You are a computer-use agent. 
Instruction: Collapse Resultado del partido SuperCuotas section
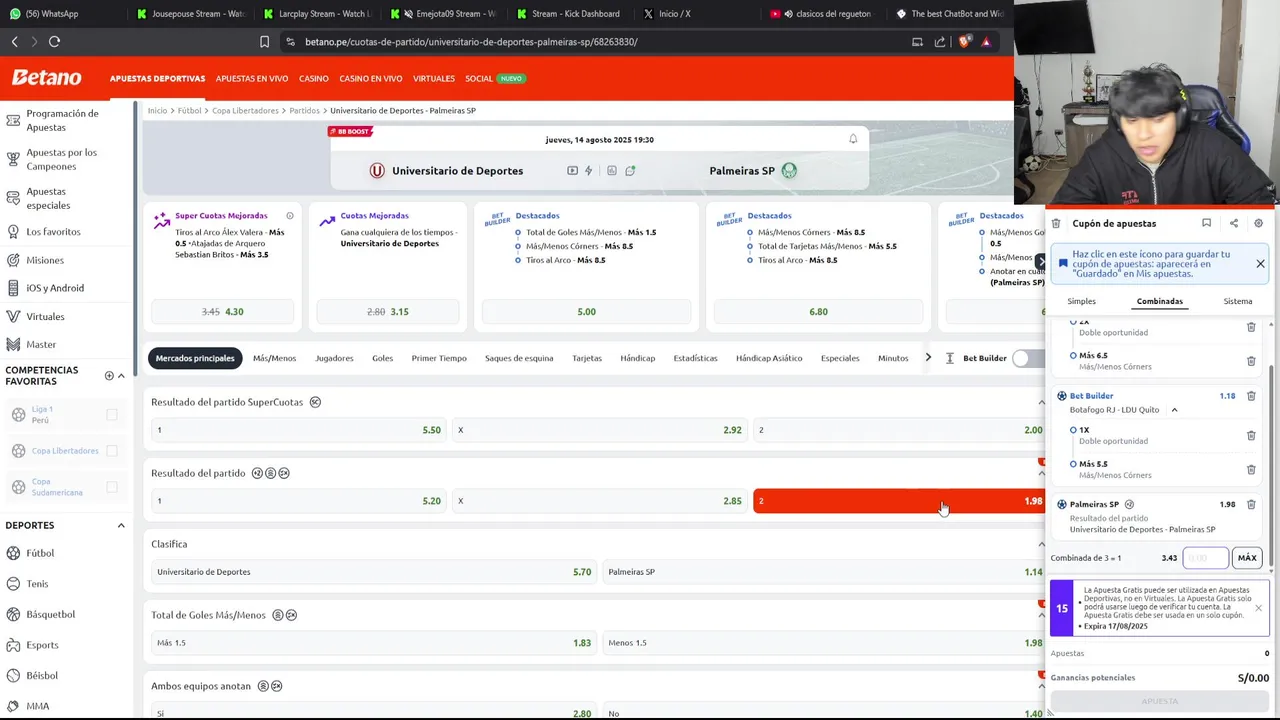[1041, 402]
